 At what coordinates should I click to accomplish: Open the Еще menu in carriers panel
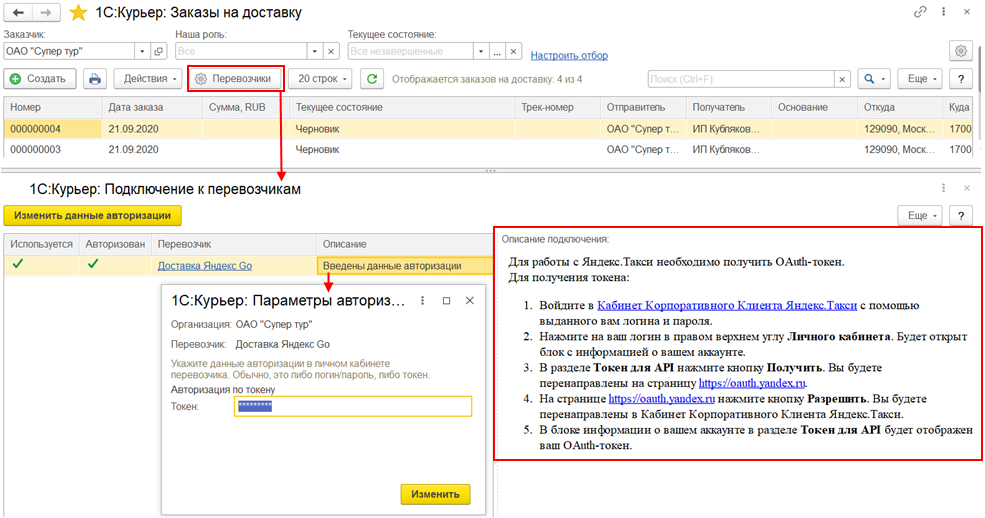(x=920, y=215)
